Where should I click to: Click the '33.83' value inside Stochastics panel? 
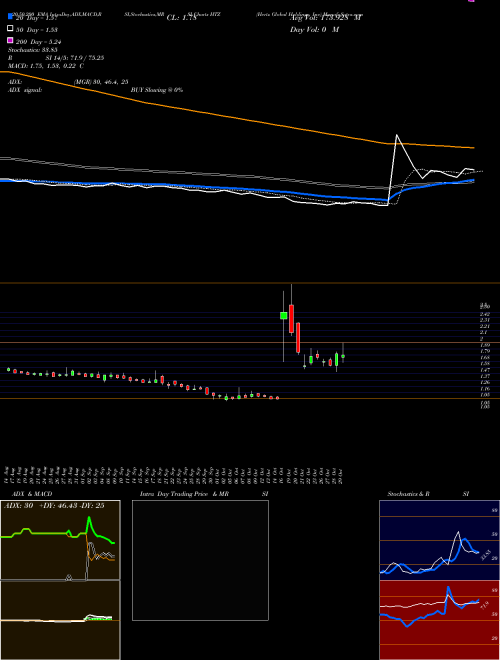pyautogui.click(x=484, y=555)
